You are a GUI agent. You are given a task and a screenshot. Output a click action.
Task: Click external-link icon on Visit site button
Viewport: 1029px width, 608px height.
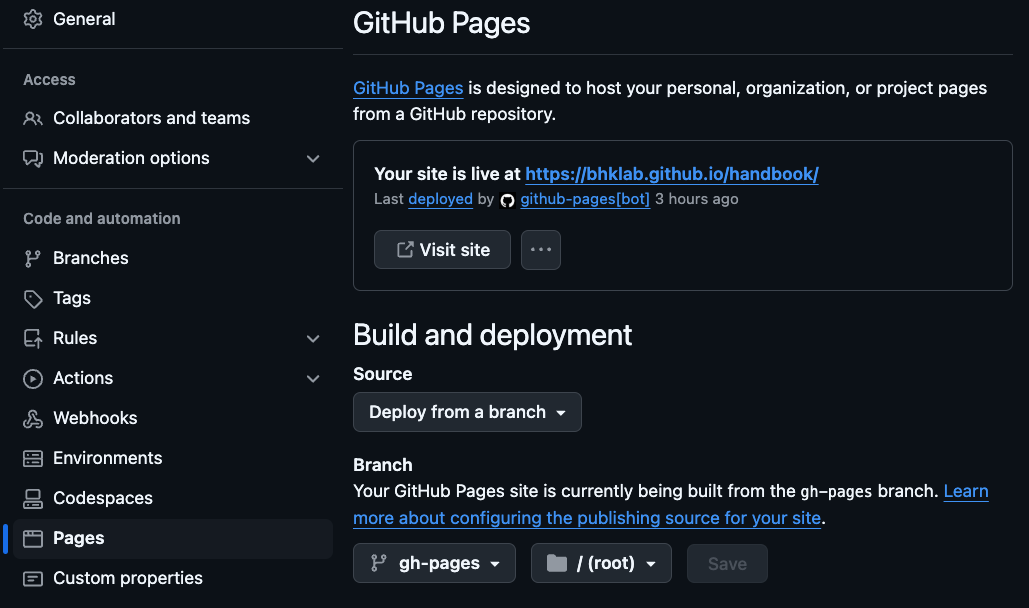[405, 250]
